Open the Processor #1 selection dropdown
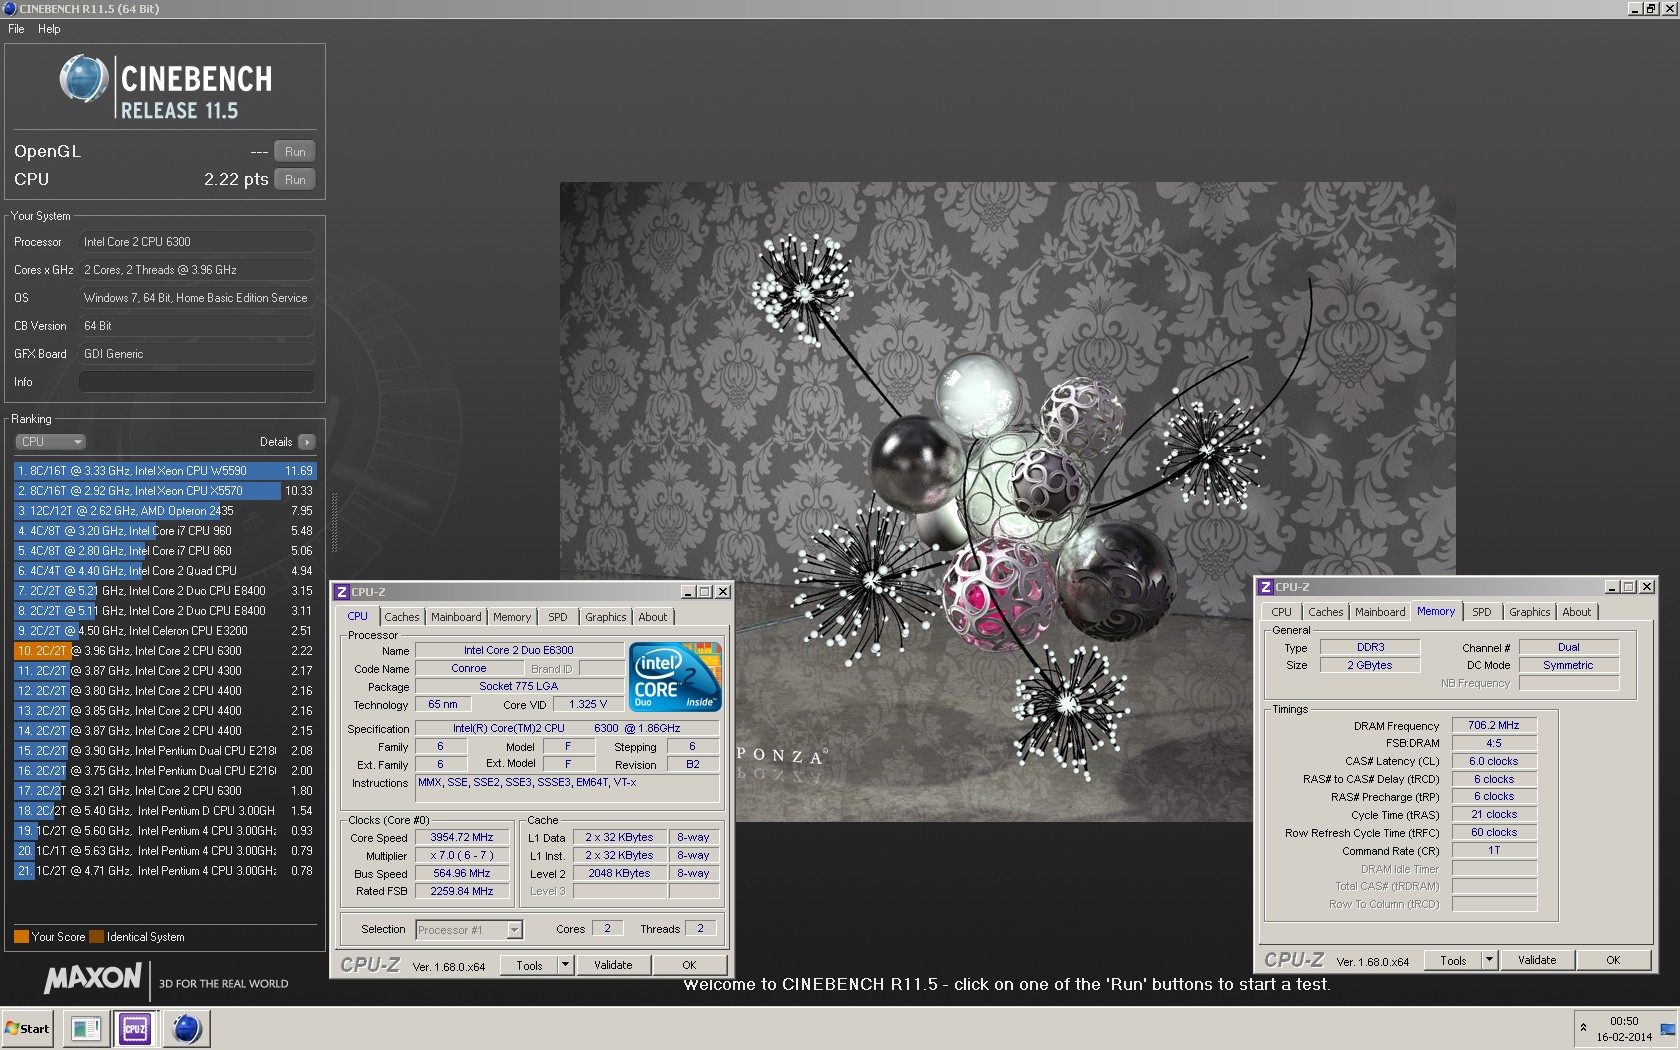This screenshot has width=1680, height=1050. point(469,930)
